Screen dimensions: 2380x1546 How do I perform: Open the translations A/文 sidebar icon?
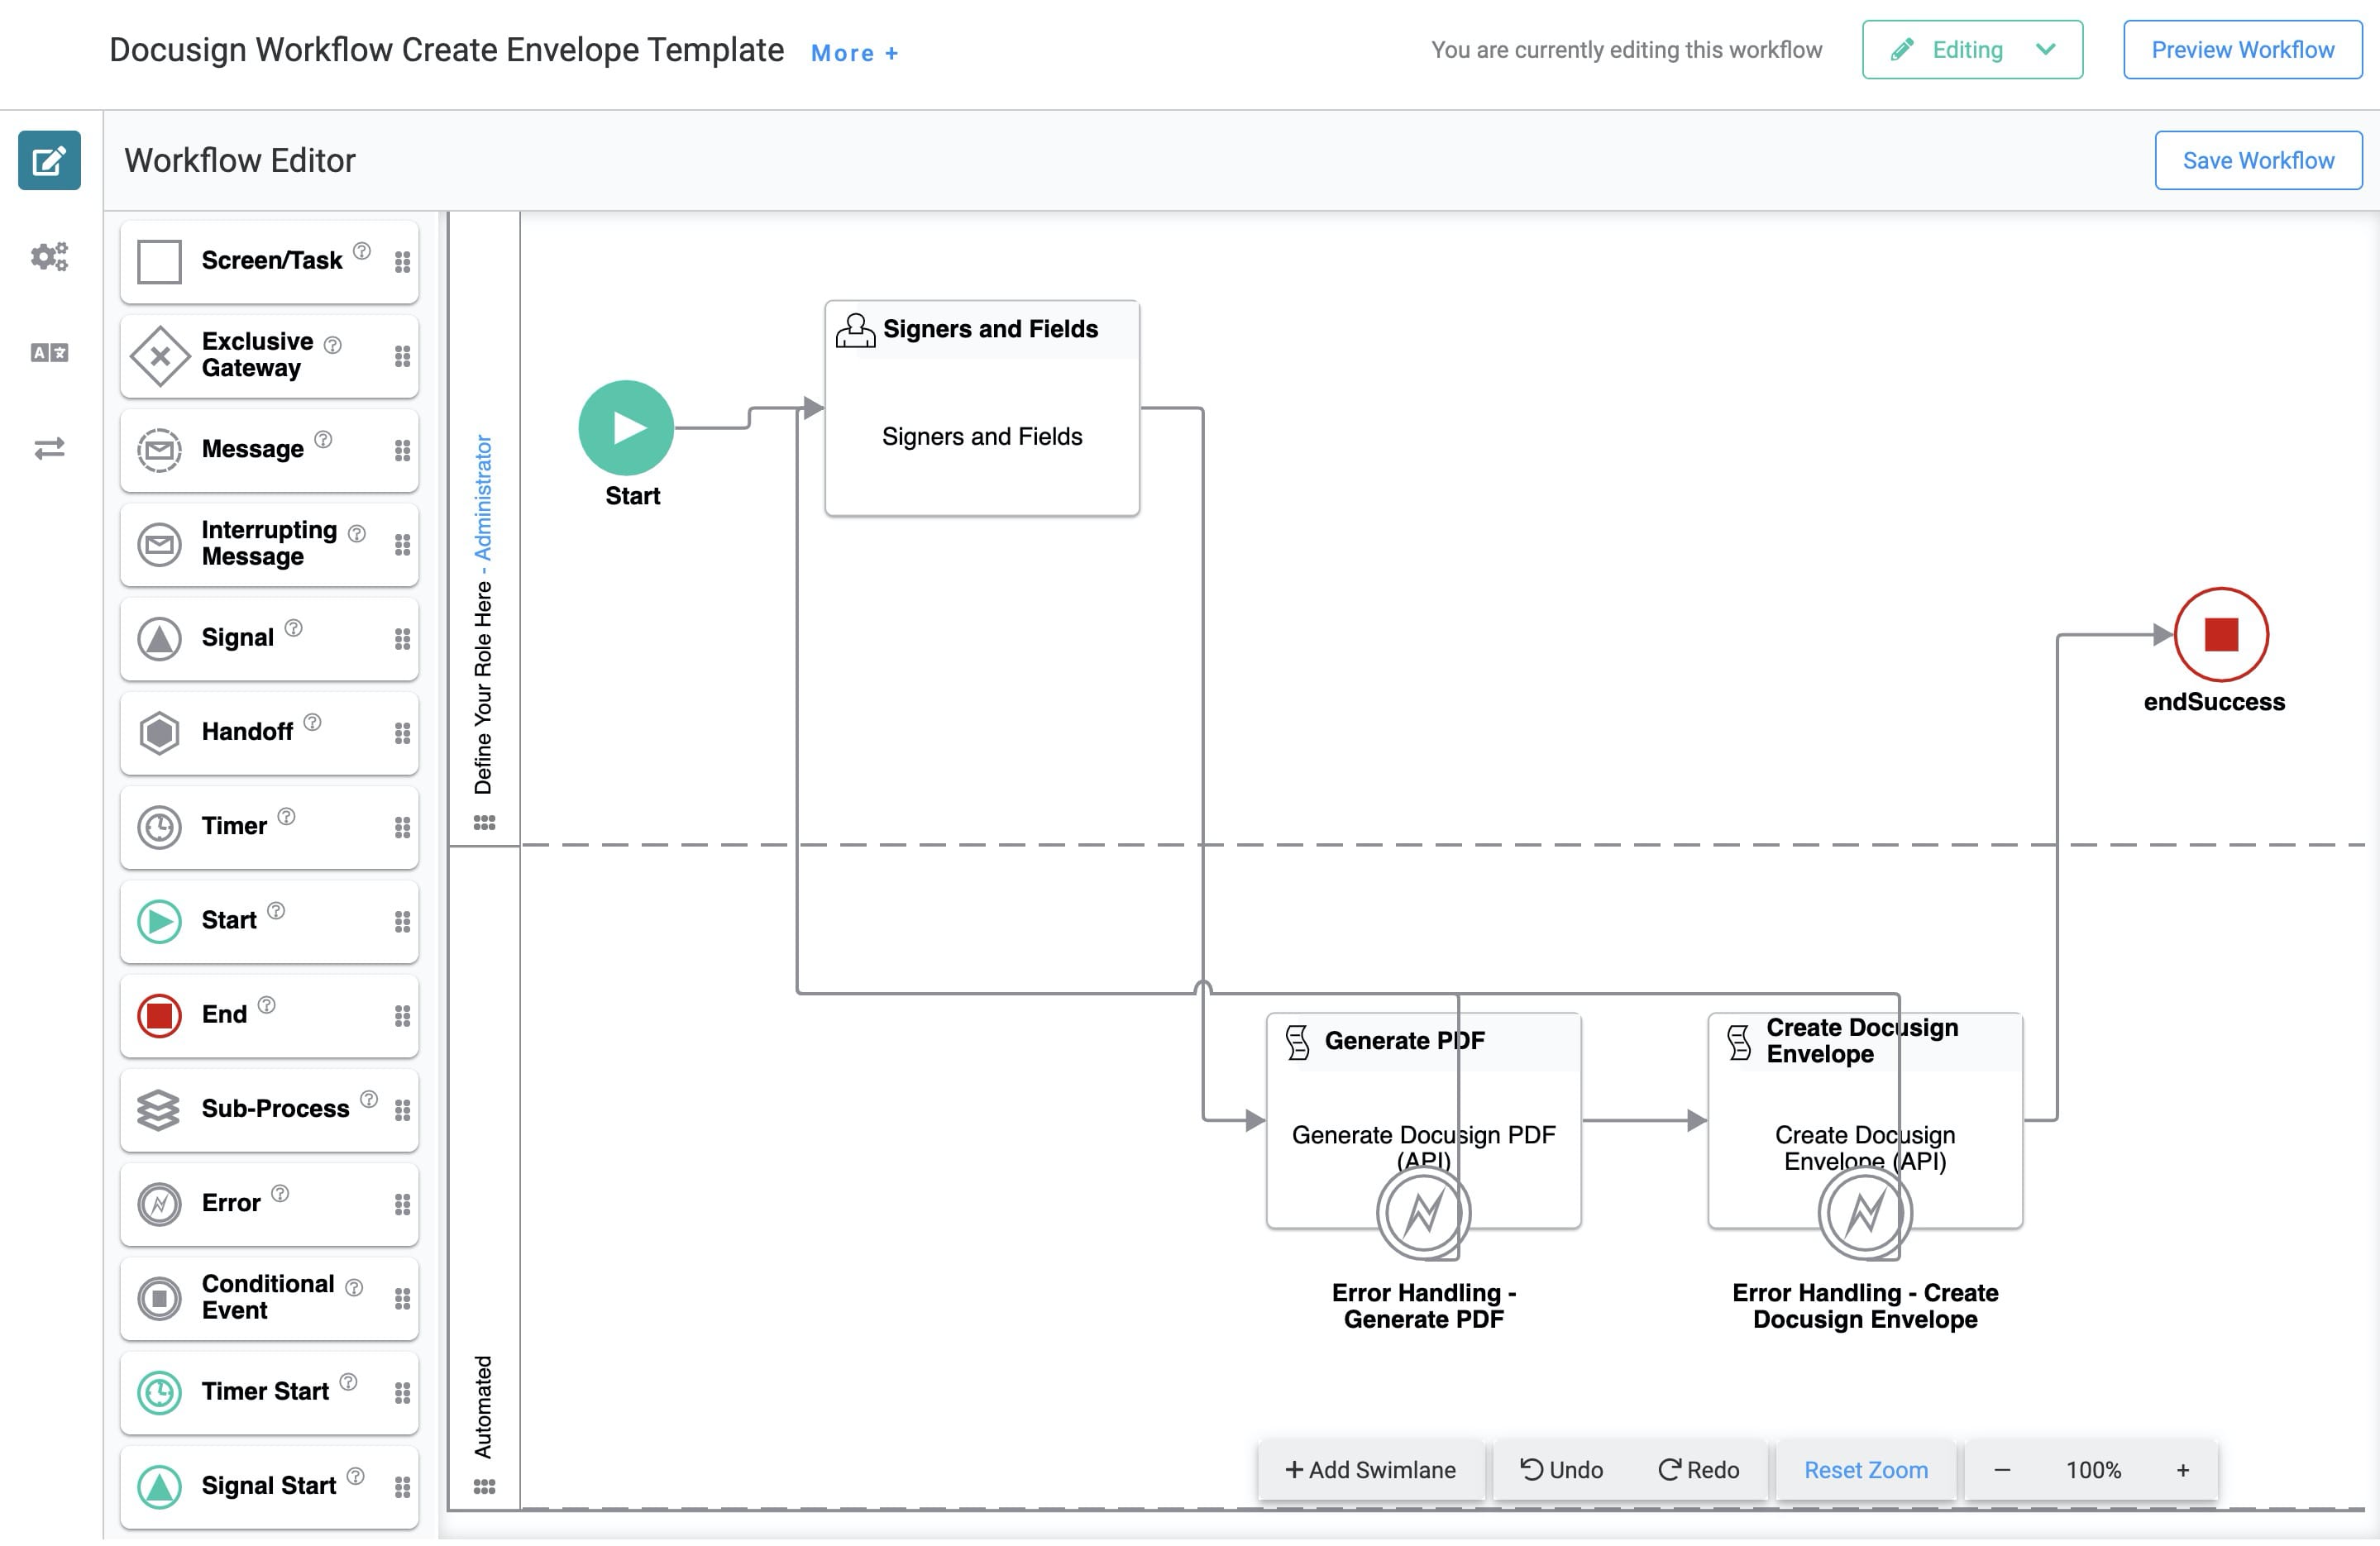(x=49, y=352)
